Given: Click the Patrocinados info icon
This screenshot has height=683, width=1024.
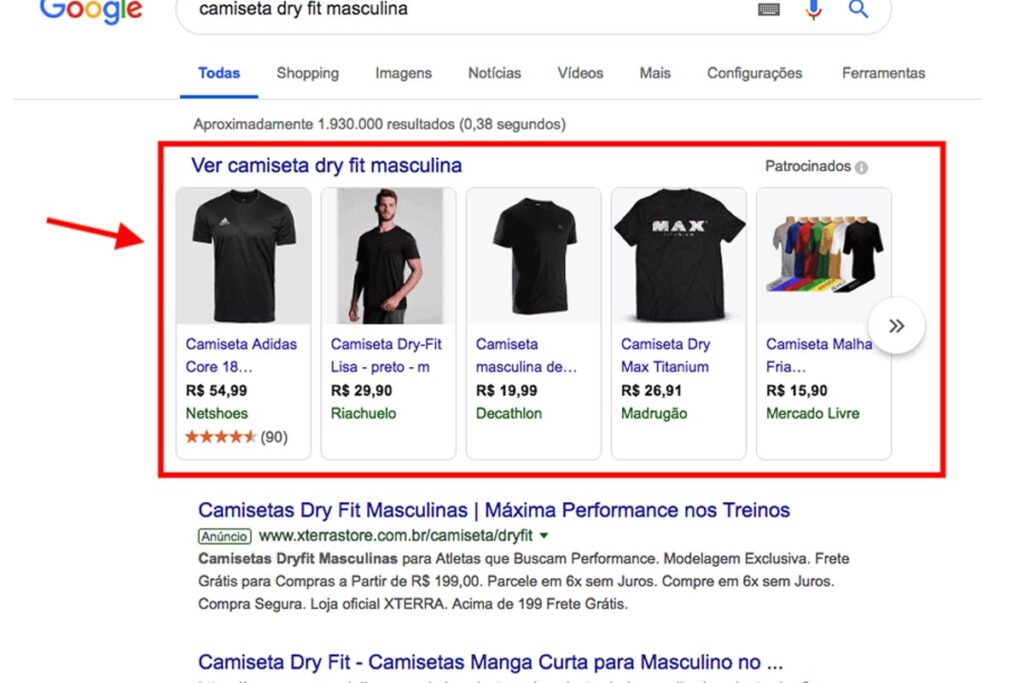Looking at the screenshot, I should coord(862,167).
